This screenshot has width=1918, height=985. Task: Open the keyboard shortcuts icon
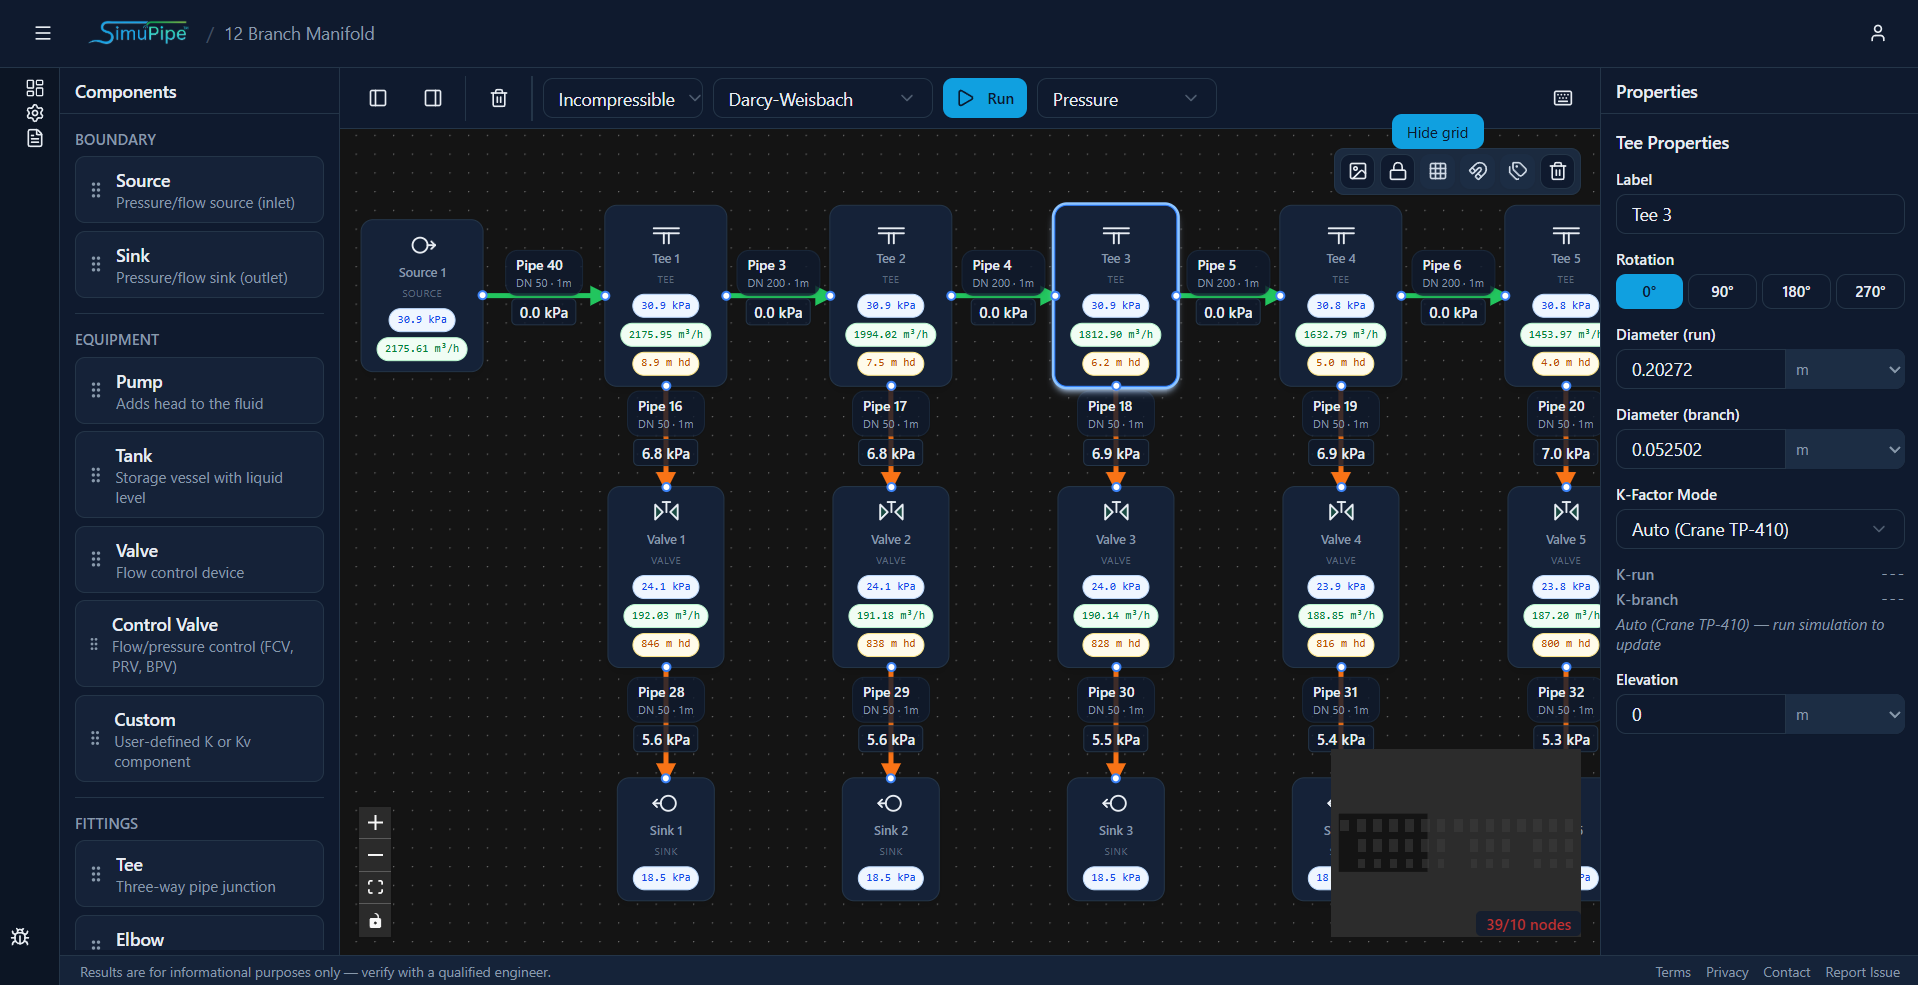[x=1563, y=98]
